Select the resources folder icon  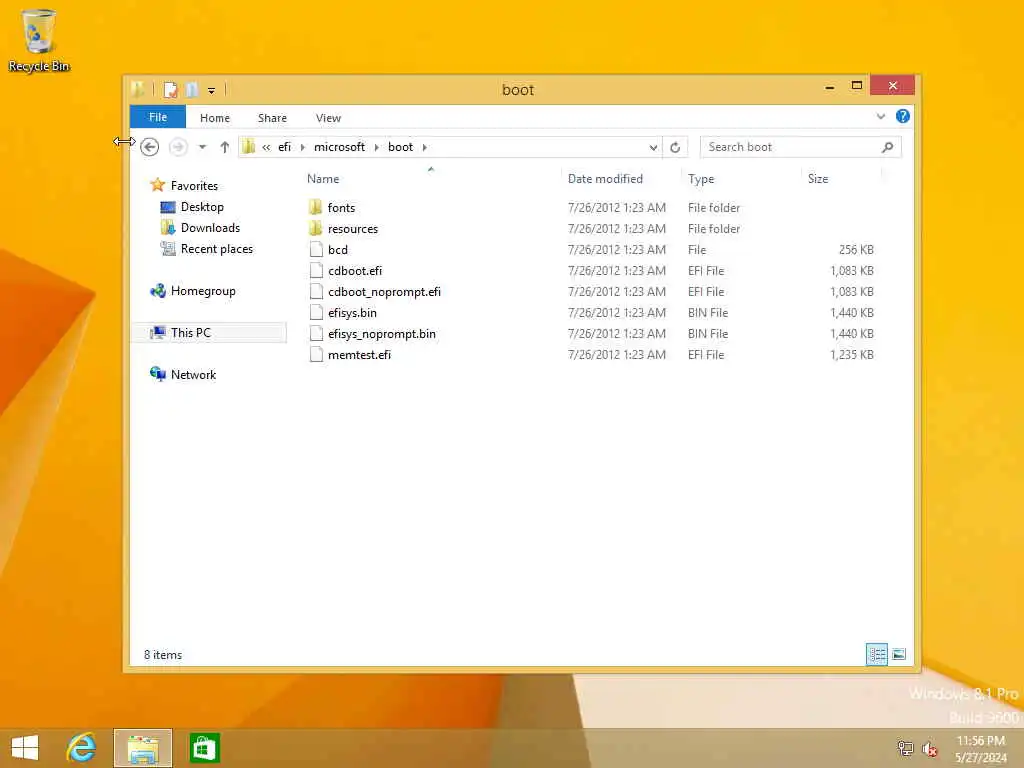(x=316, y=229)
